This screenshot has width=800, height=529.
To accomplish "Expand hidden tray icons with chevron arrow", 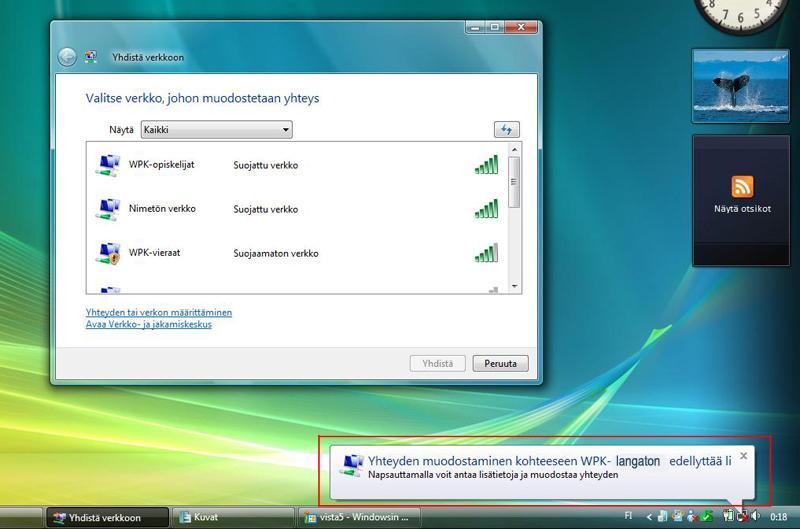I will tap(649, 517).
